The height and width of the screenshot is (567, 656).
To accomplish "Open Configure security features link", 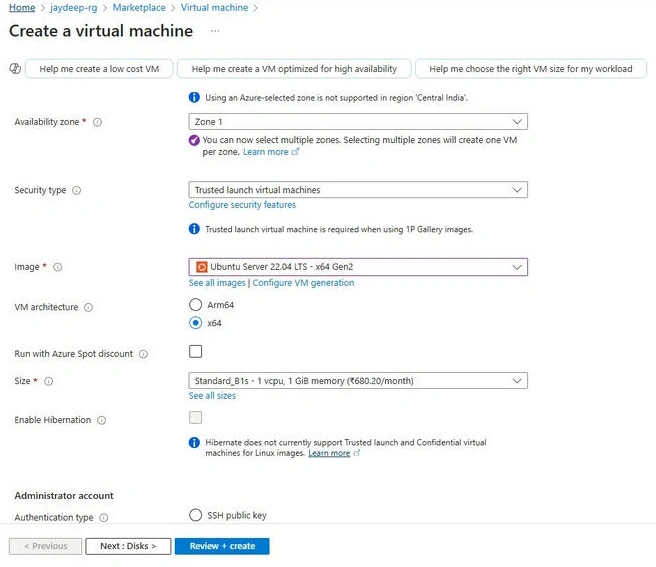I will tap(242, 205).
